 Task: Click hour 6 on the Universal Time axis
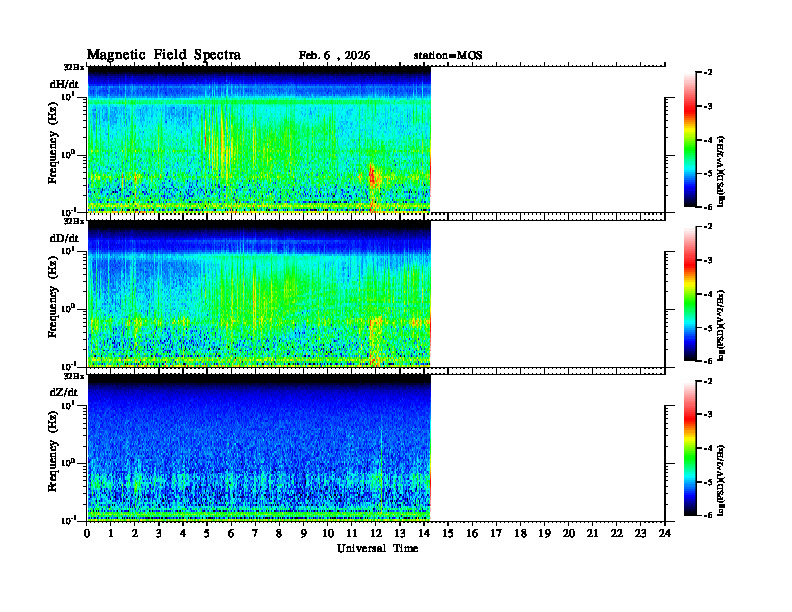point(231,534)
